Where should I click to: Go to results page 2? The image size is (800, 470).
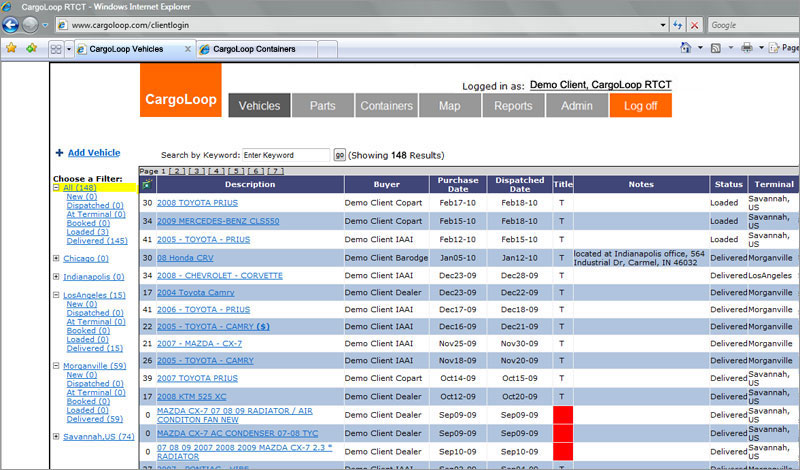177,171
